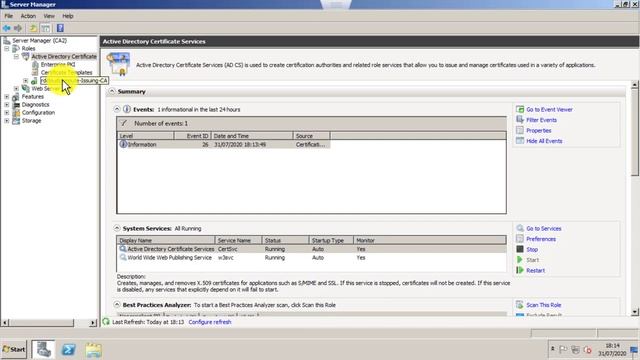The image size is (640, 360).
Task: Open the View menu
Action: (49, 16)
